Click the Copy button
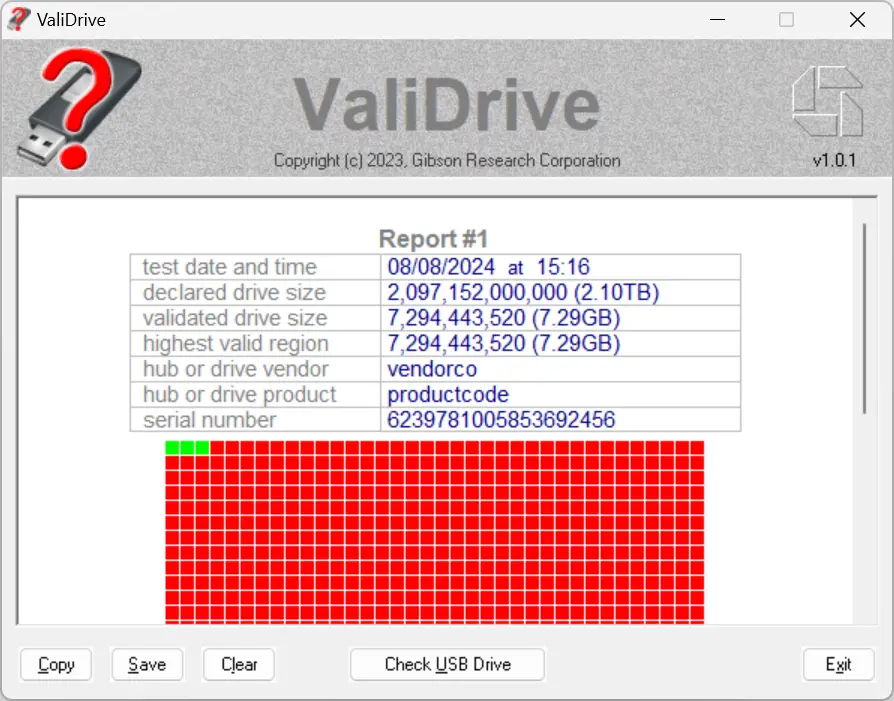Screen dimensions: 894x701 pyautogui.click(x=56, y=664)
